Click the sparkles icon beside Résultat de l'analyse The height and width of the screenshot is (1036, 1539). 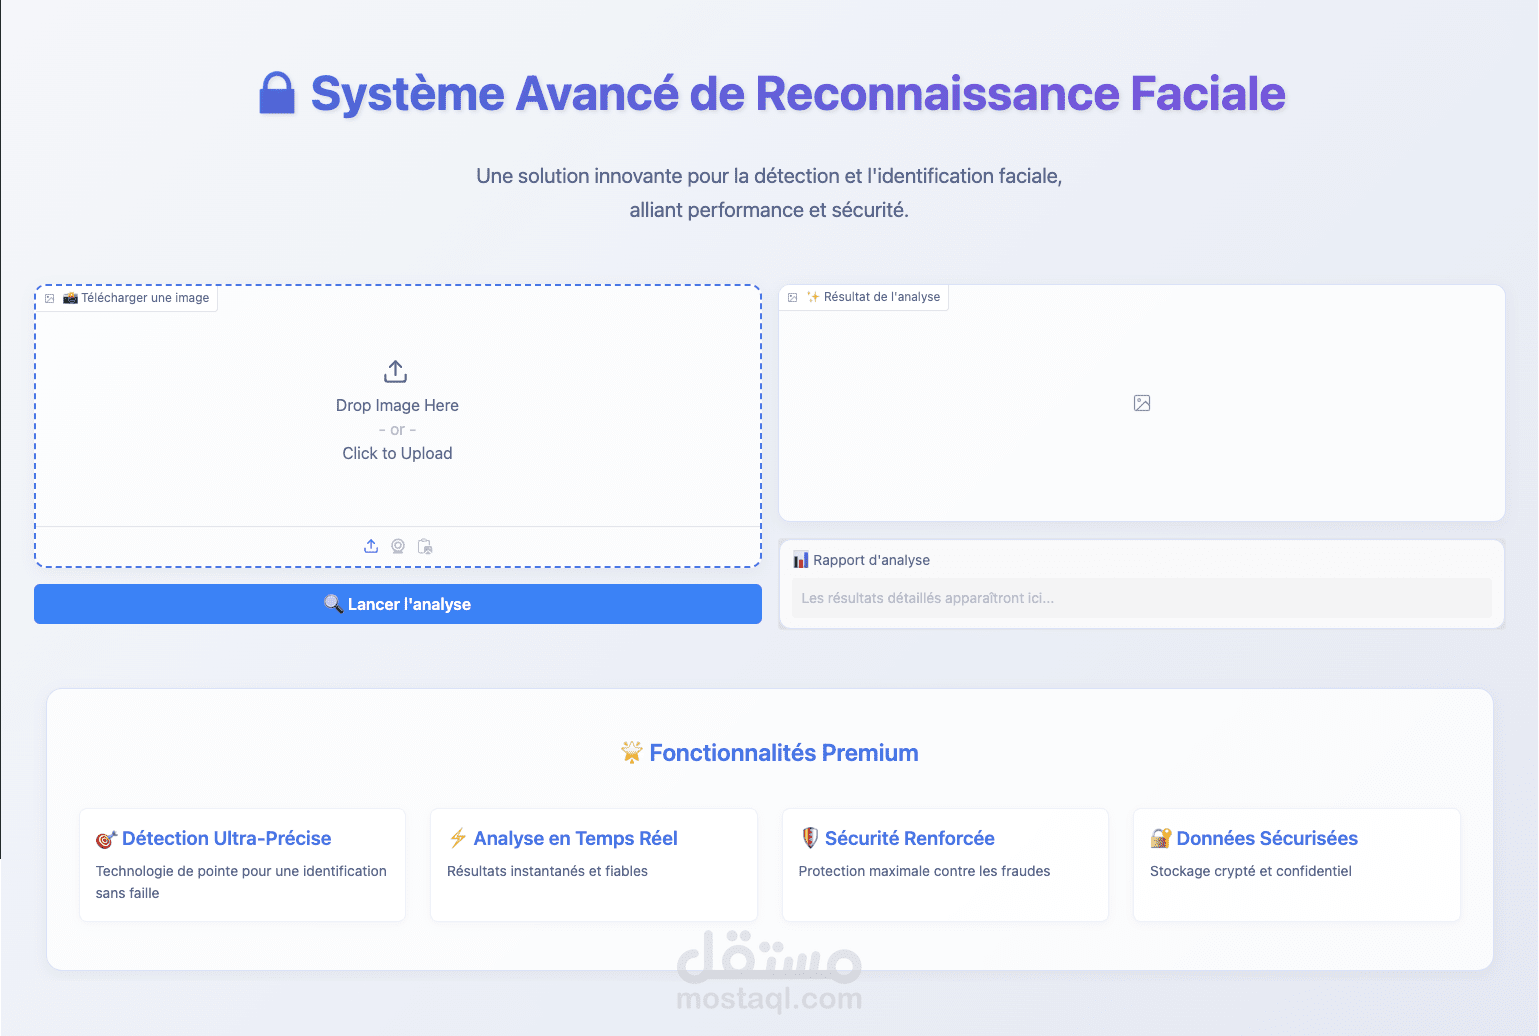tap(814, 296)
